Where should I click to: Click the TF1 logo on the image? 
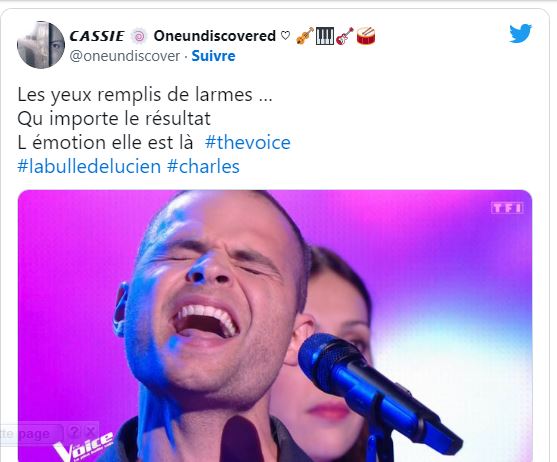(x=507, y=208)
